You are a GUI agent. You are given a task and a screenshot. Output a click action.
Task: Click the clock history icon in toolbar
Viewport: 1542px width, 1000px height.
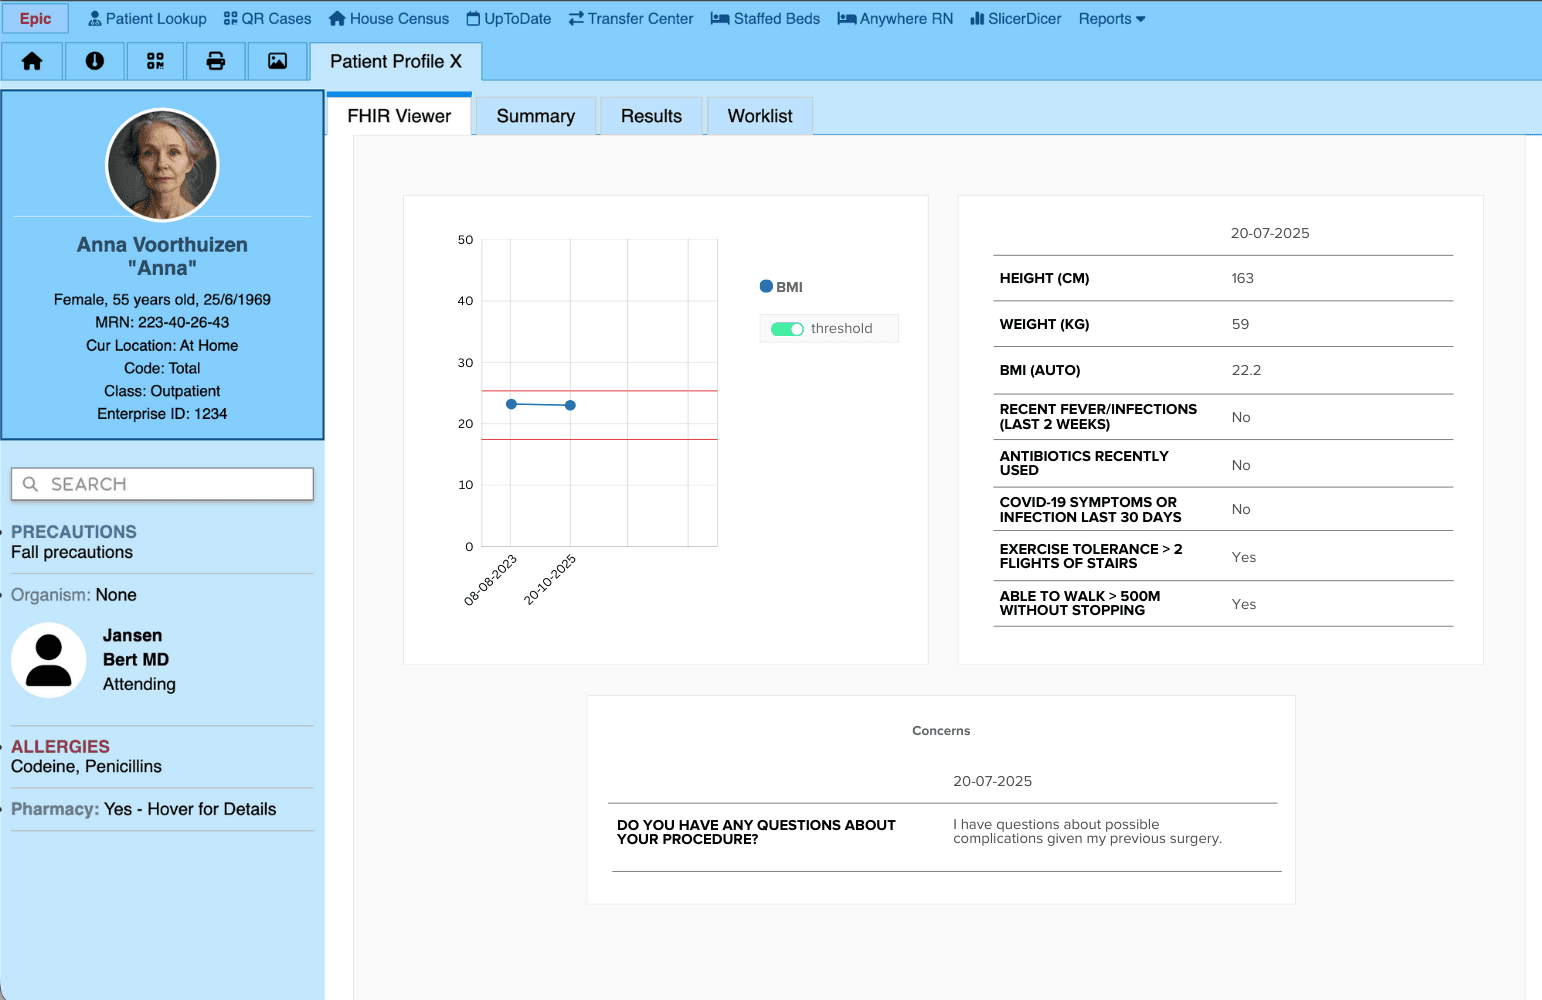tap(94, 61)
